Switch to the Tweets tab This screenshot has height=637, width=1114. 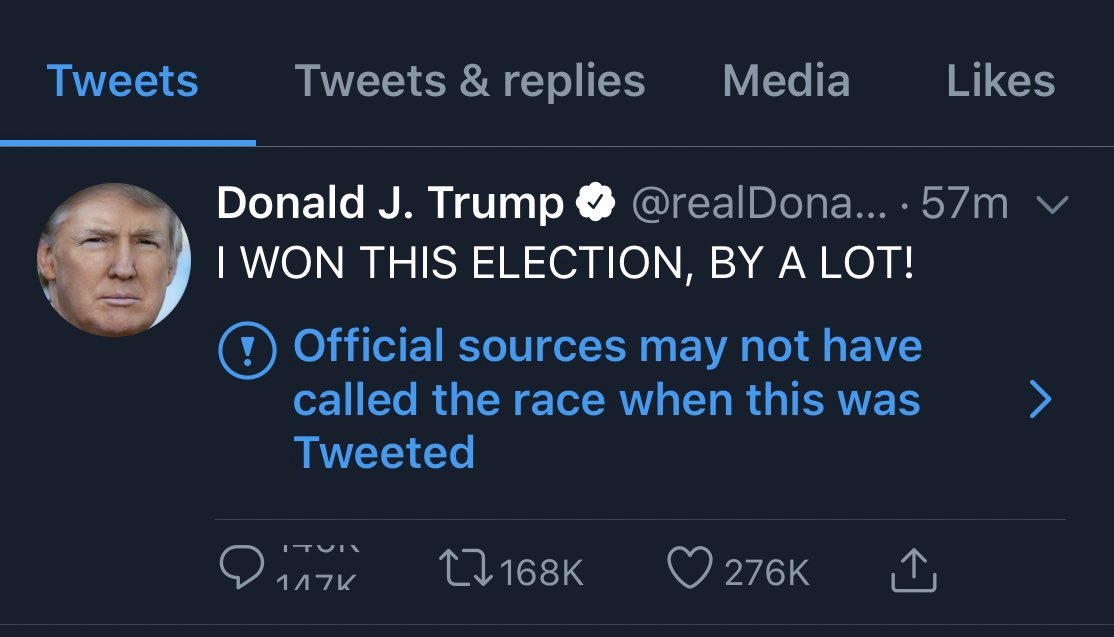(x=122, y=80)
